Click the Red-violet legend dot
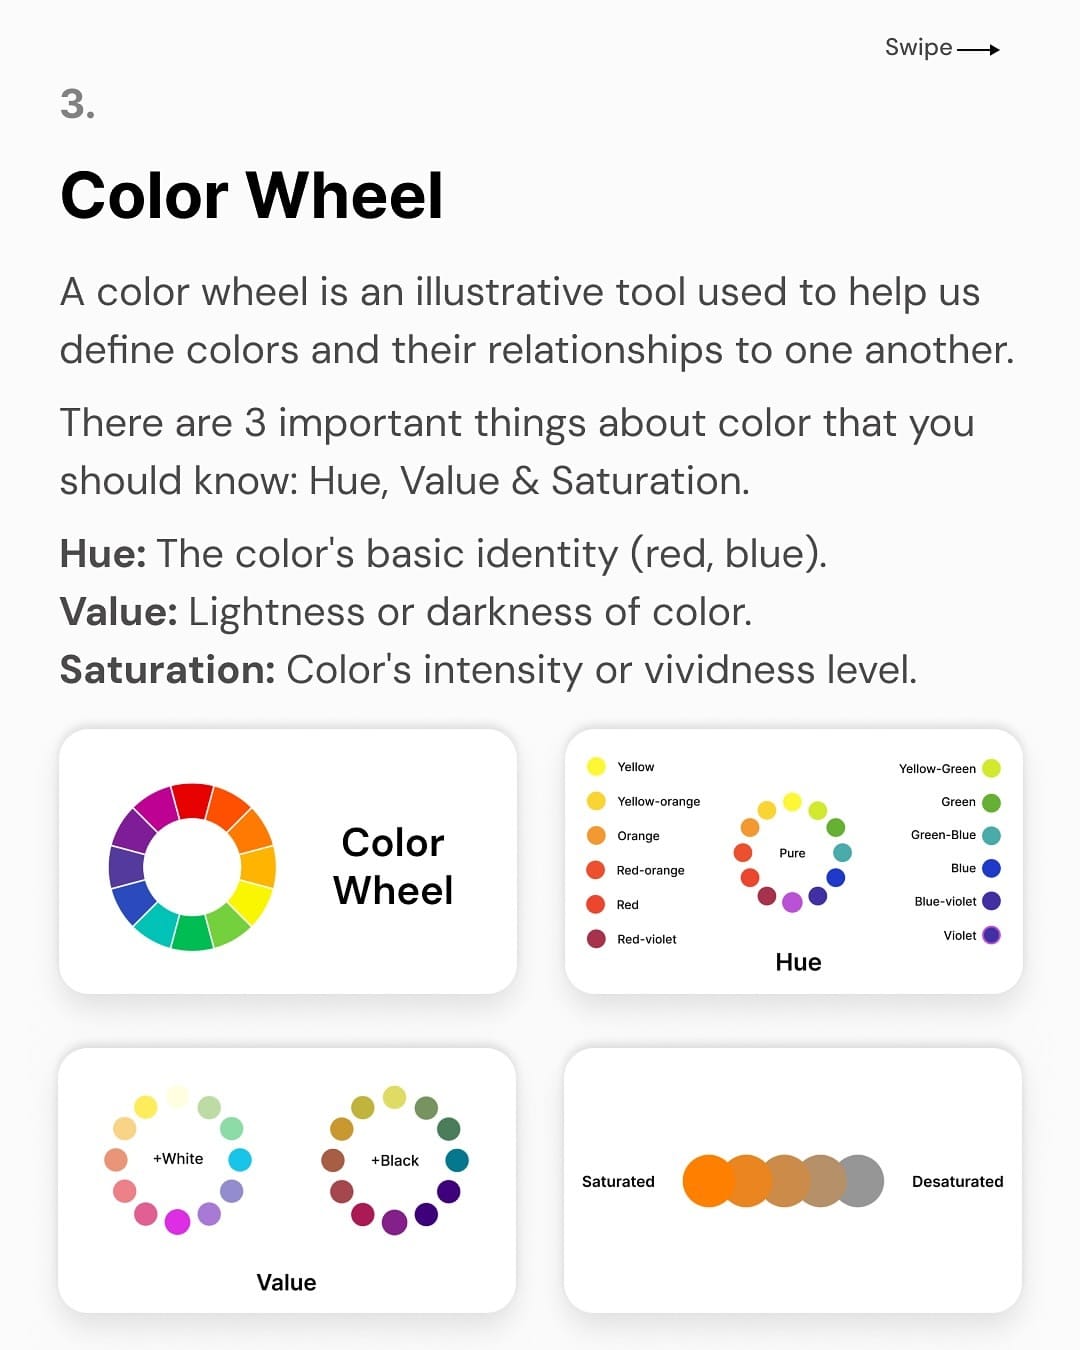1080x1350 pixels. (596, 939)
